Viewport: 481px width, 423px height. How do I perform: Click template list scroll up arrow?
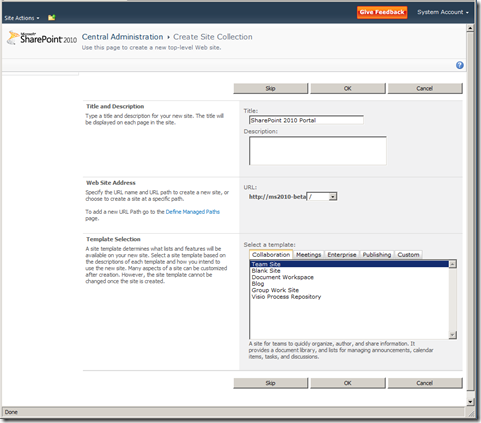pyautogui.click(x=452, y=264)
